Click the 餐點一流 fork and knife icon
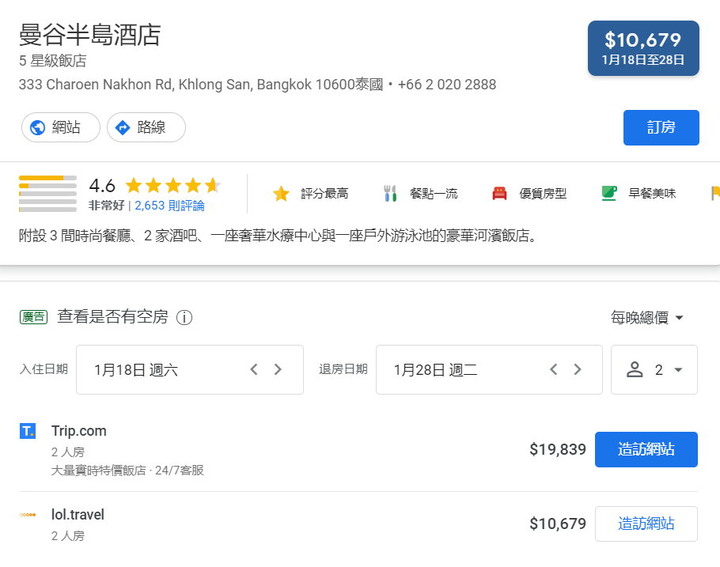720x567 pixels. pos(390,194)
